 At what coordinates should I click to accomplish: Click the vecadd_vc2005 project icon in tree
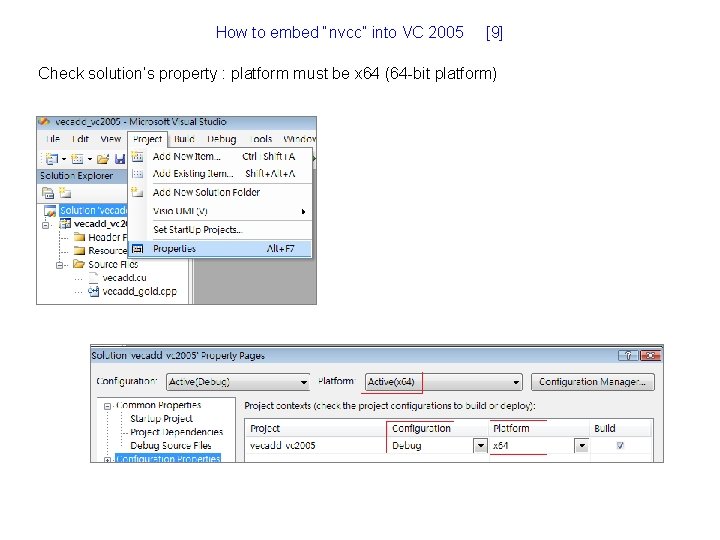coord(65,224)
